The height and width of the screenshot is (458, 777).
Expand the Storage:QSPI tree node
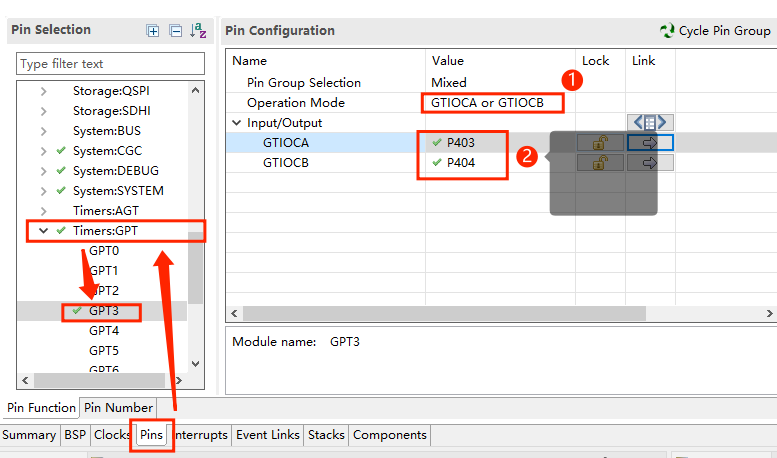(43, 91)
